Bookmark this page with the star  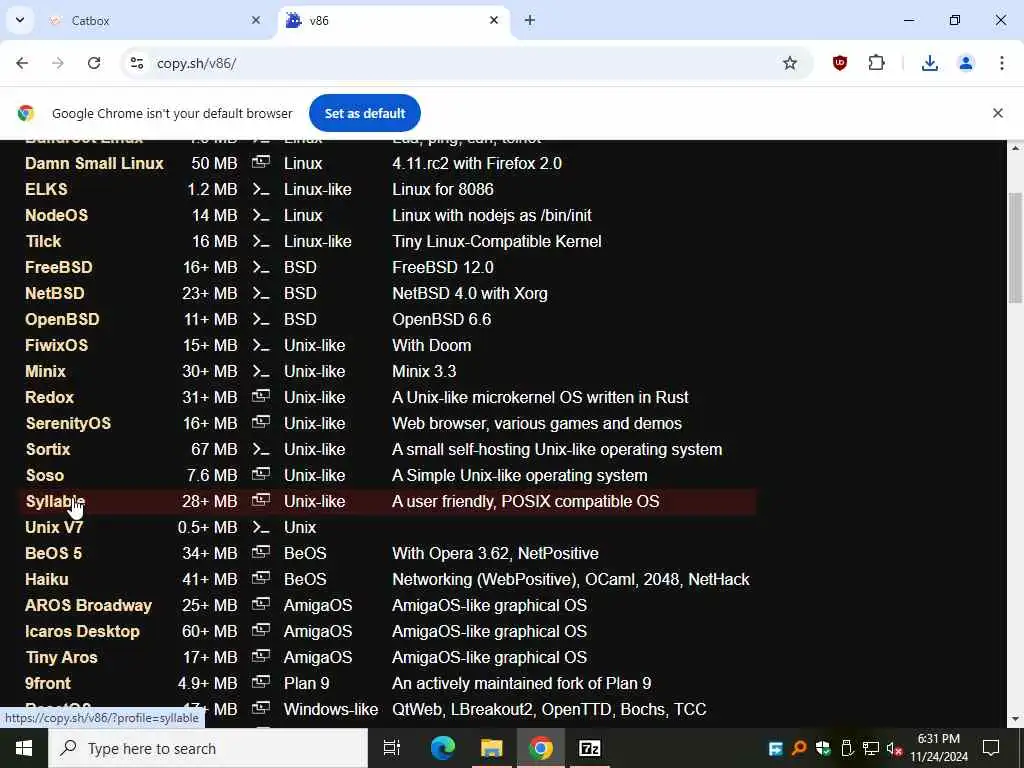(790, 63)
